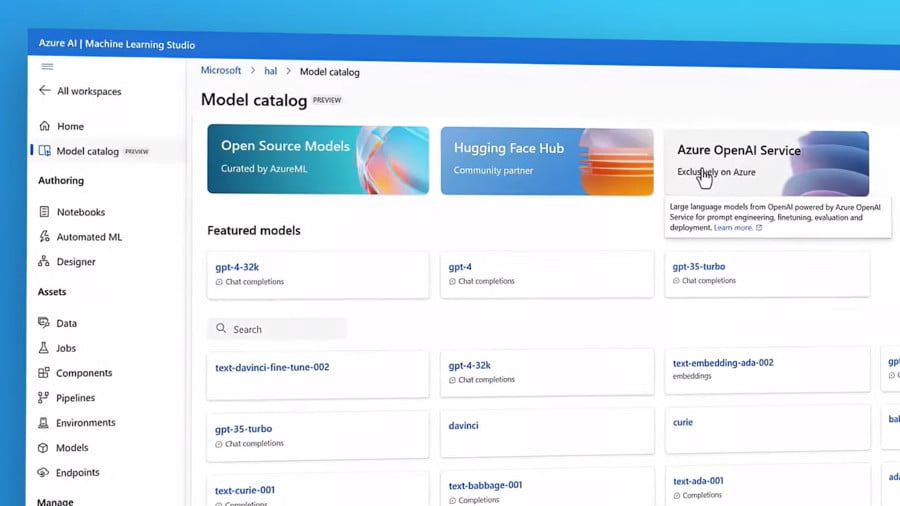Click the Home house icon

[45, 126]
